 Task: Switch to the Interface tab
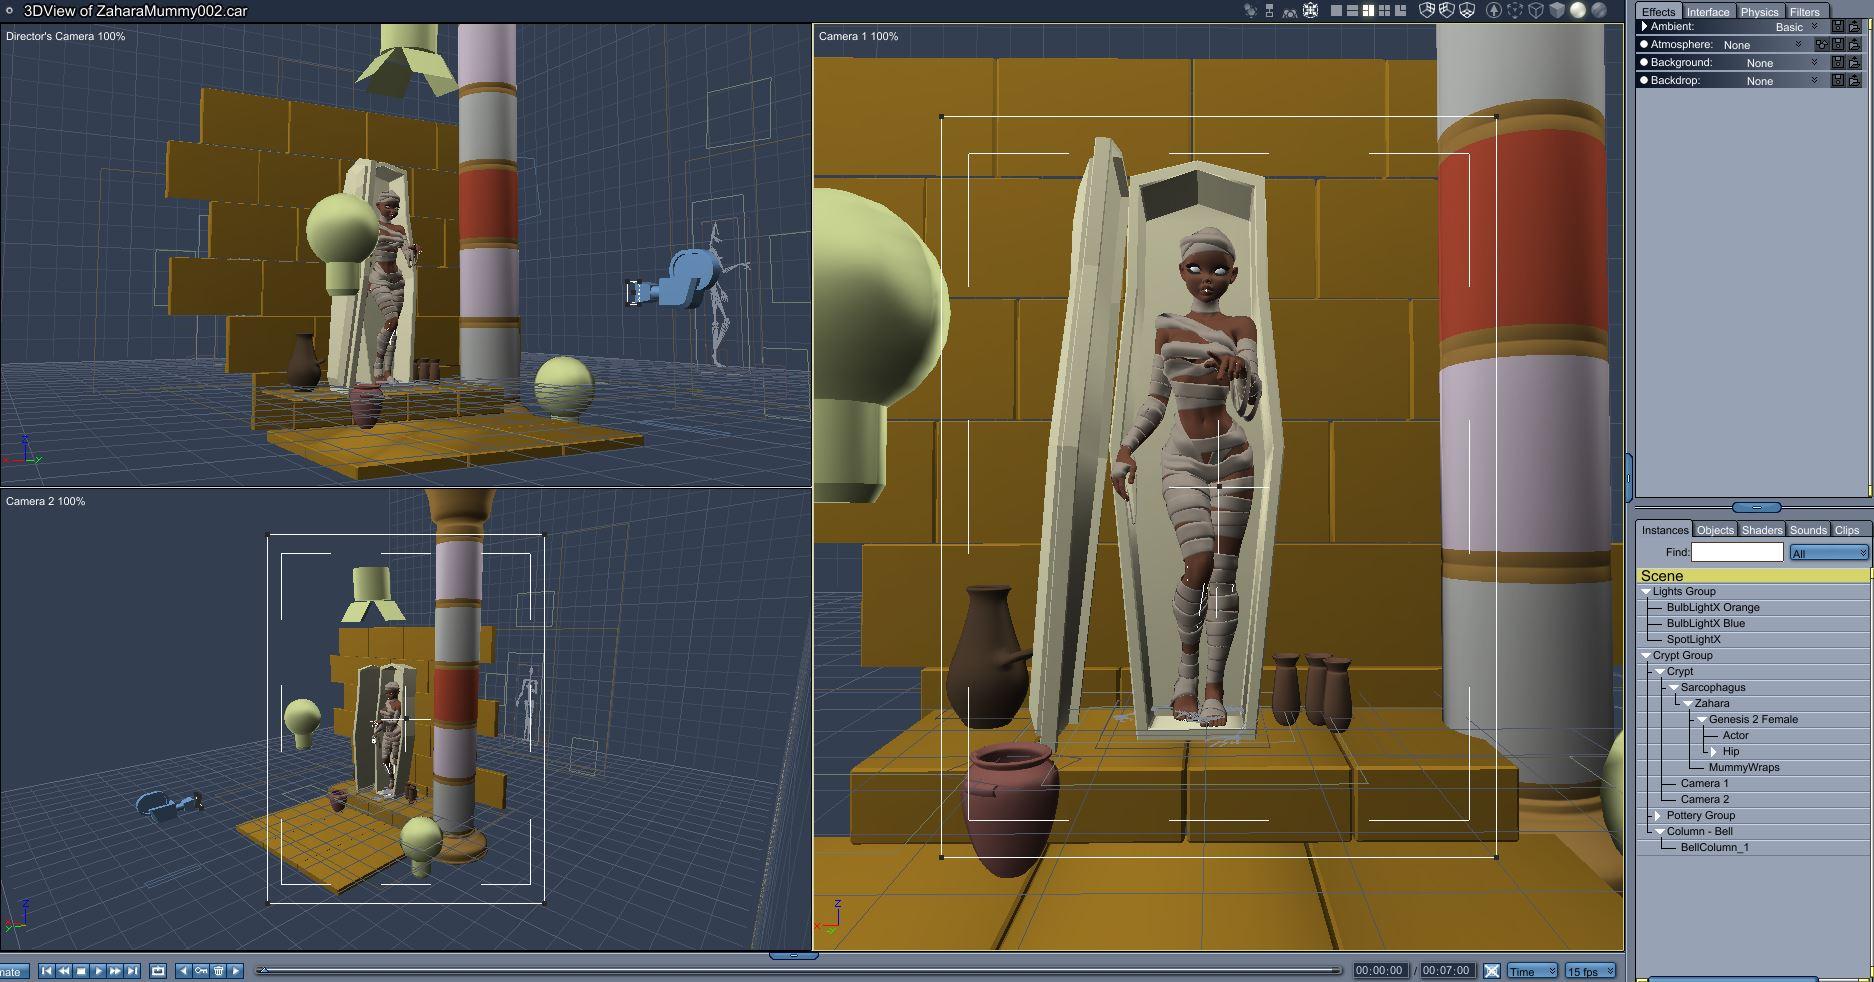tap(1708, 12)
